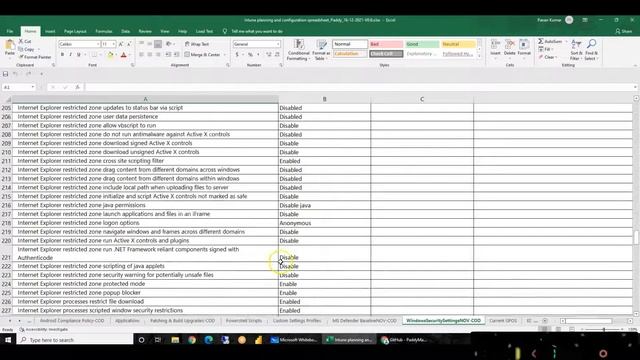Open Sort & Filter menu
Viewport: 640px width, 360px height.
(x=576, y=49)
